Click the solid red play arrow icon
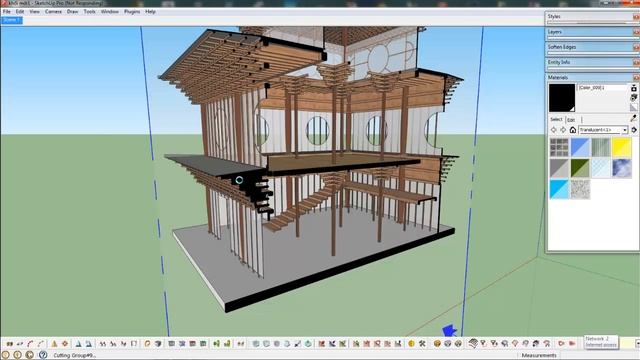The width and height of the screenshot is (640, 360). pos(572,344)
